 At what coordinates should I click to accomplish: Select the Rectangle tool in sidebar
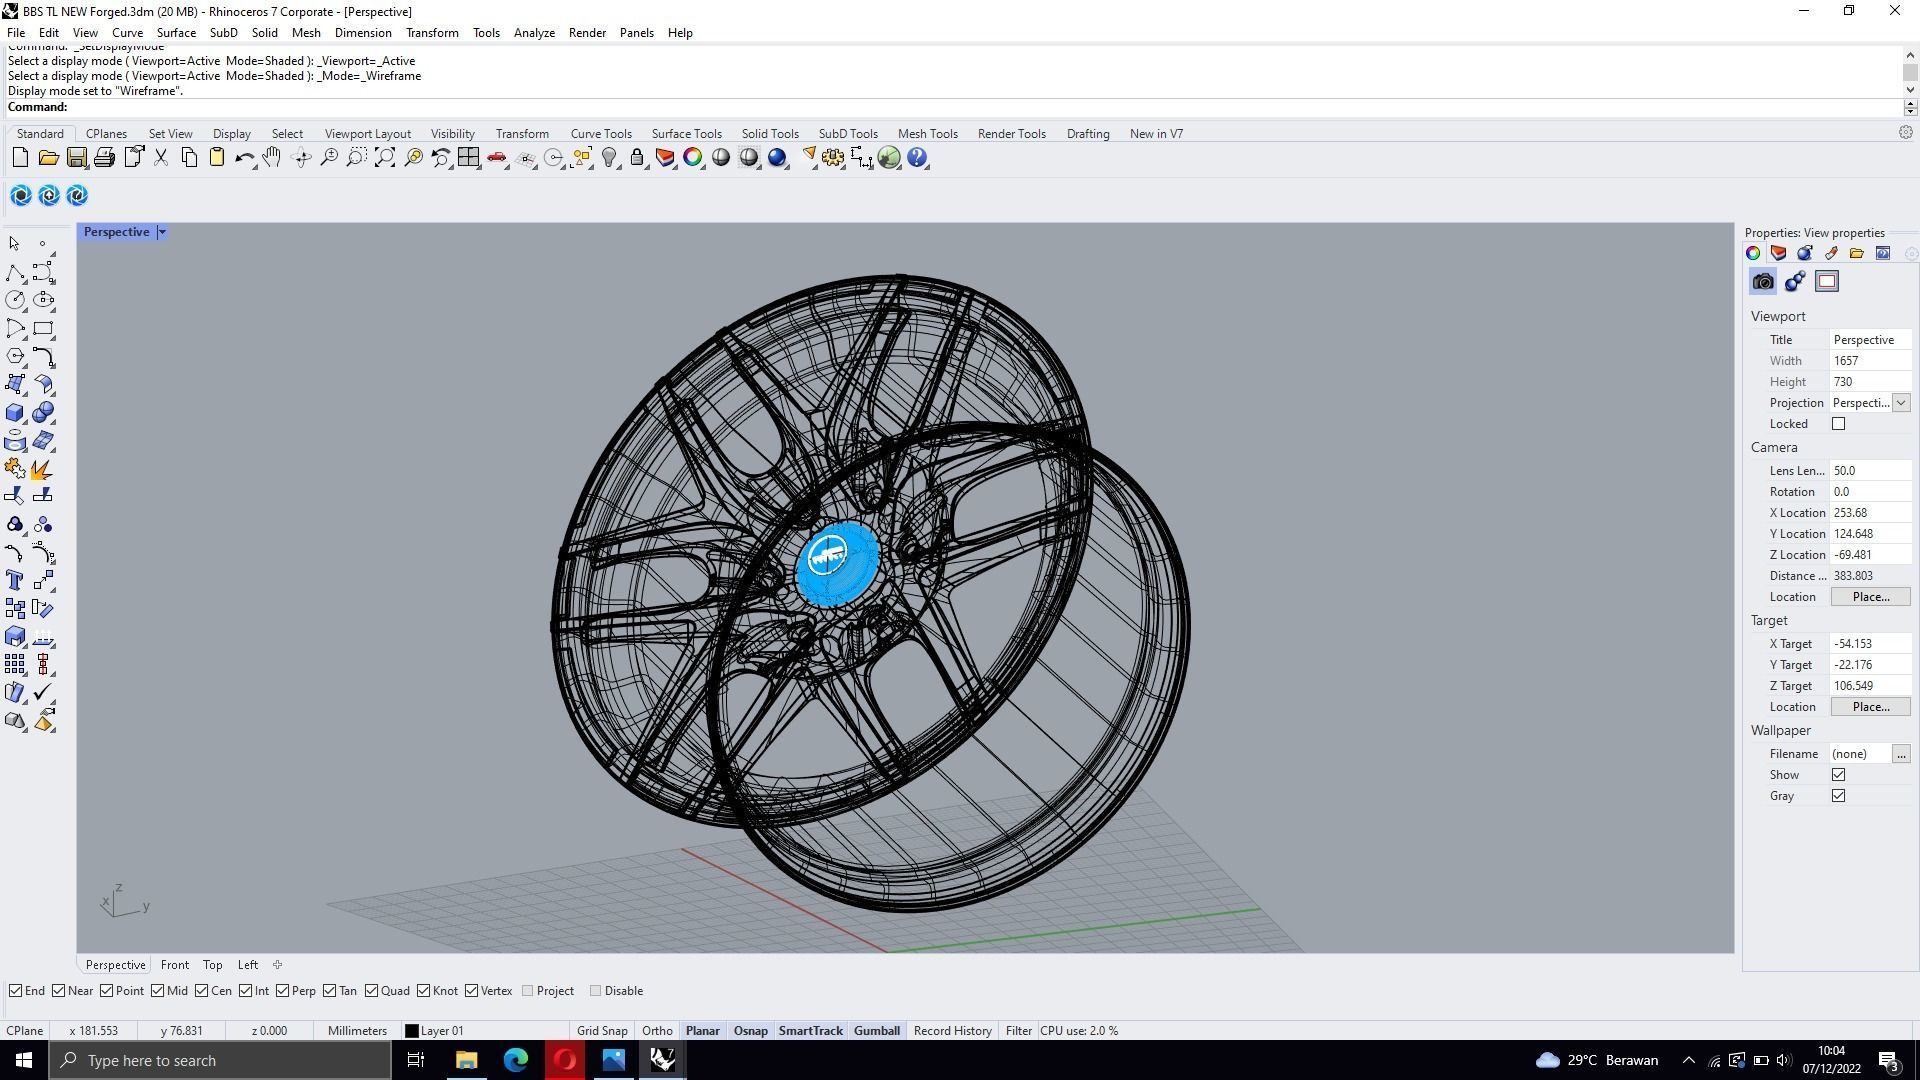pyautogui.click(x=43, y=328)
